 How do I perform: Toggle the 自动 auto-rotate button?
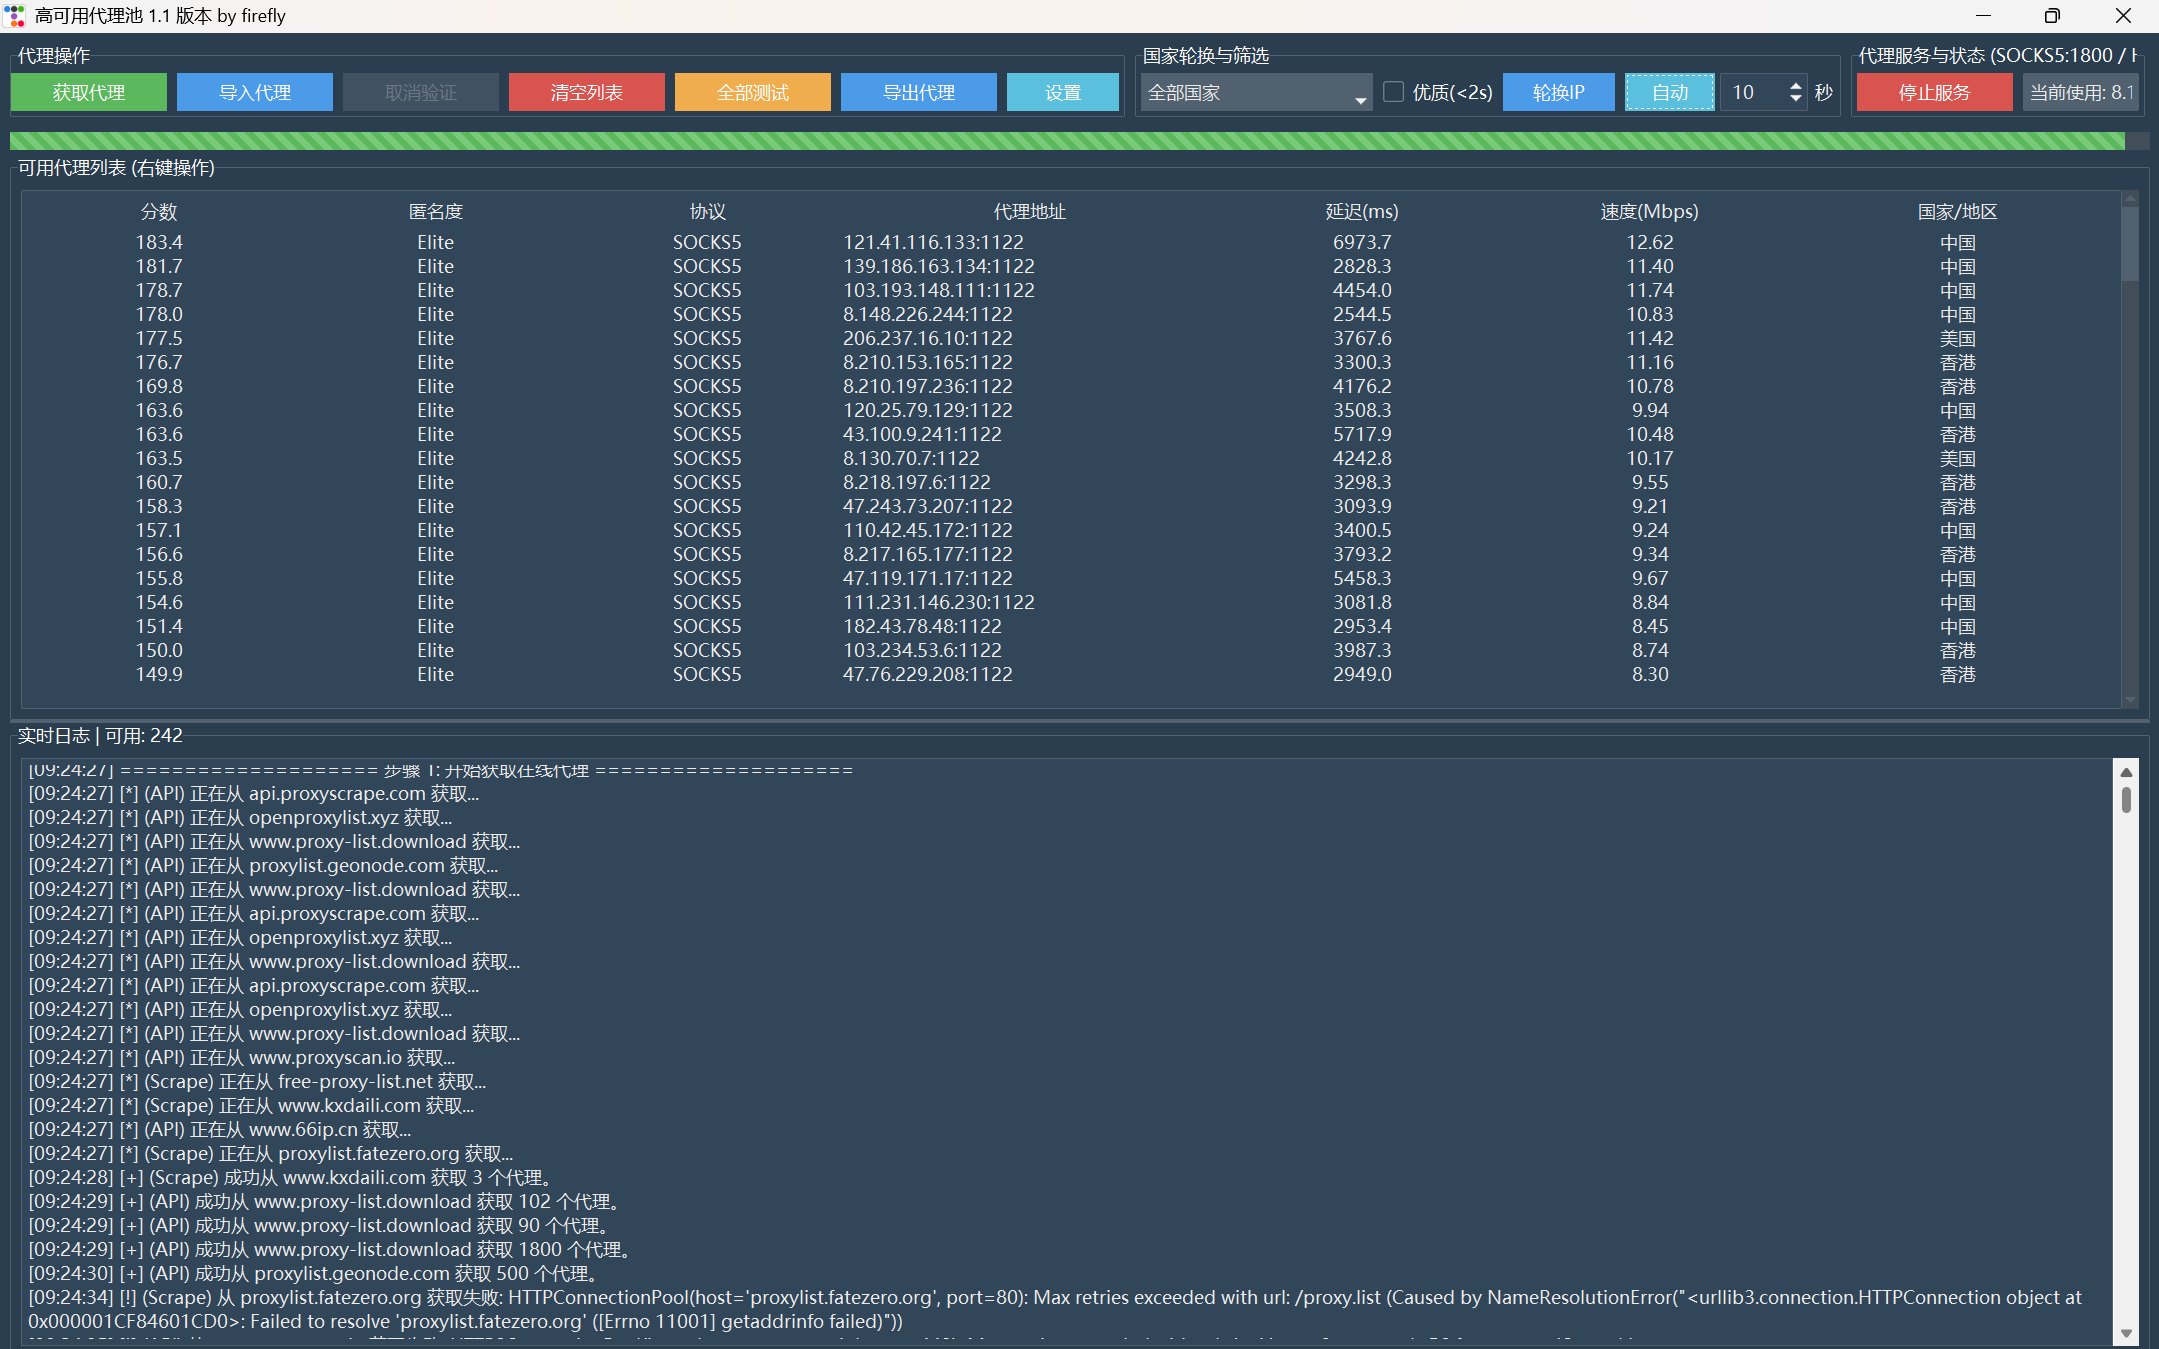pyautogui.click(x=1669, y=92)
